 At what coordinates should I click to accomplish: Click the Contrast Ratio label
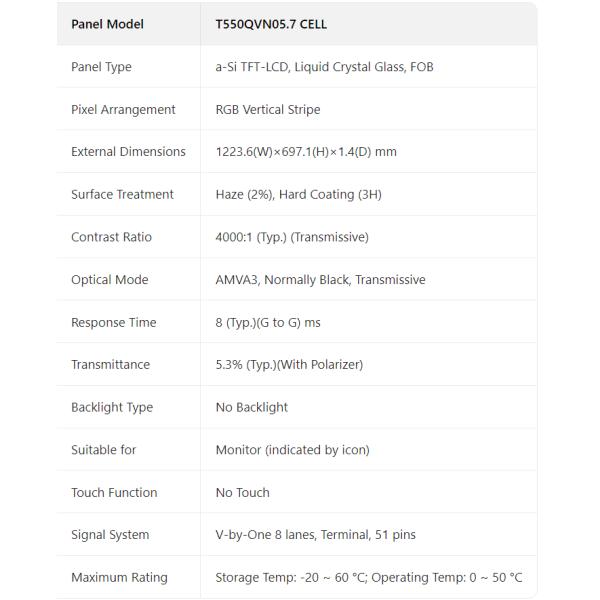pyautogui.click(x=111, y=237)
